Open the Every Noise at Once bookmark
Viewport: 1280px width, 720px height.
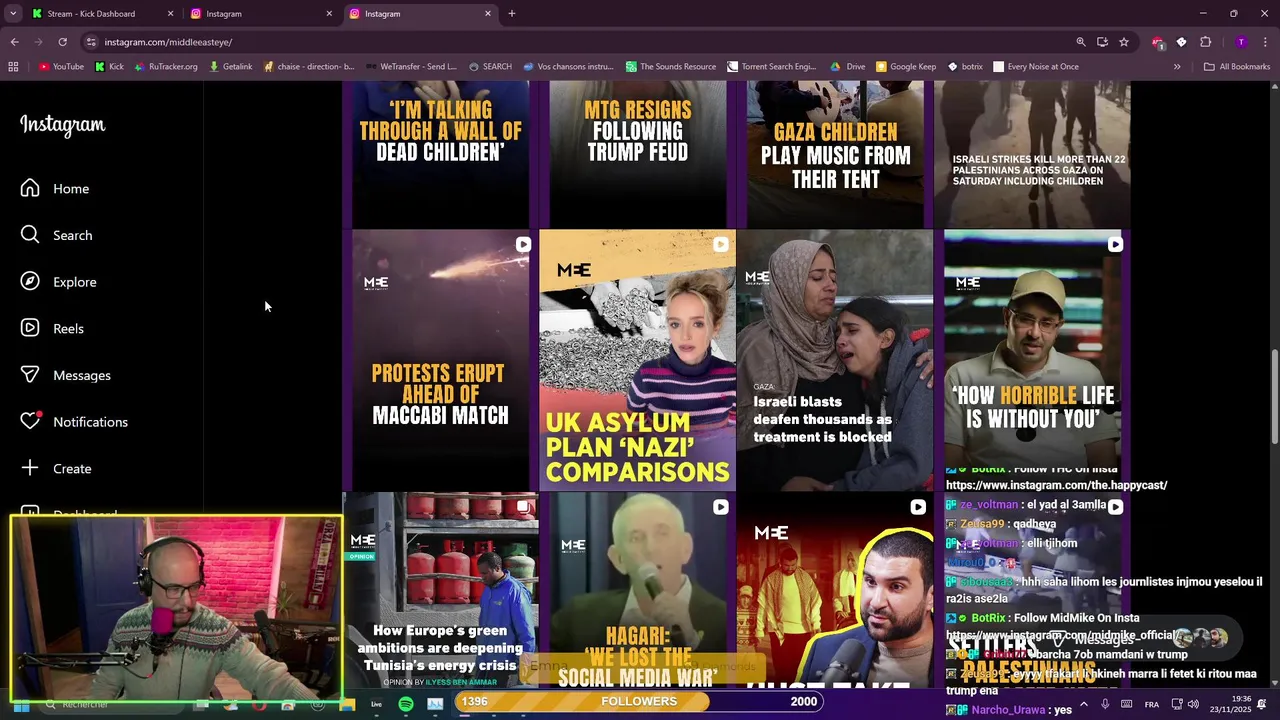(1035, 67)
